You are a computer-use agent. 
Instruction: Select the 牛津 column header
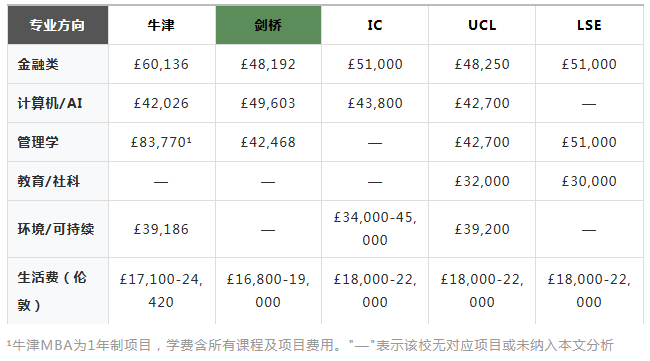(162, 25)
